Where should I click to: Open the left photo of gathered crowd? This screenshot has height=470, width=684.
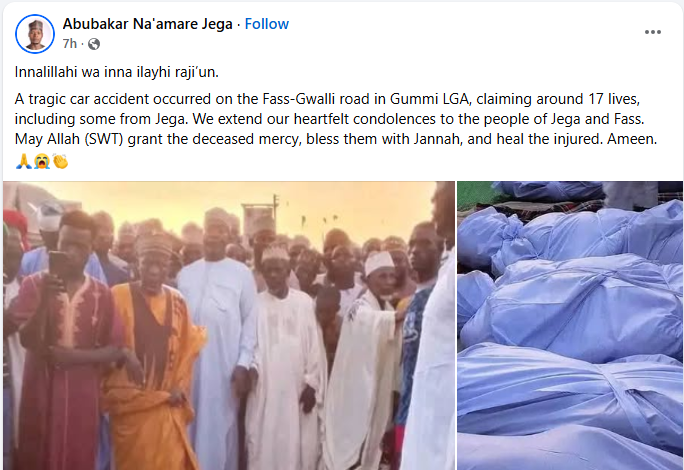click(229, 326)
